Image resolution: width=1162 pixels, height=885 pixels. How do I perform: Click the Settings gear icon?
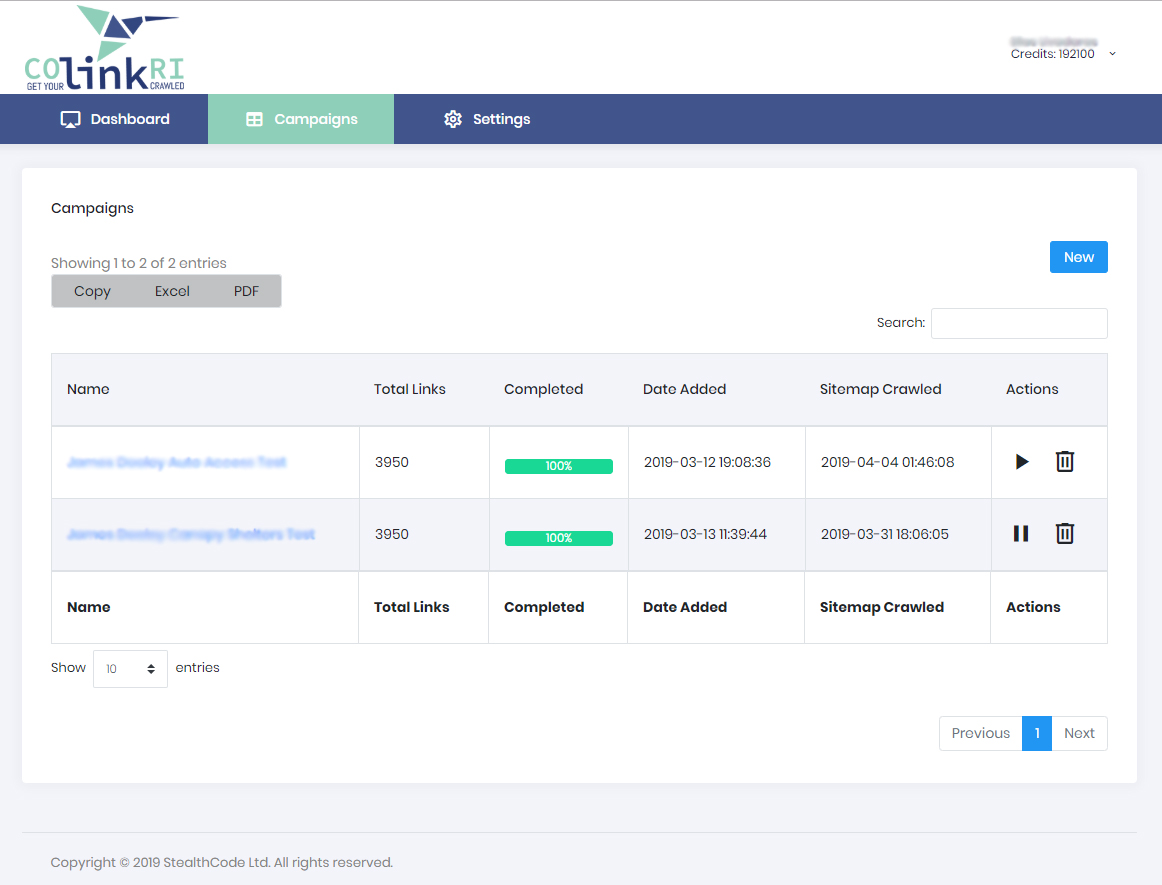point(453,119)
